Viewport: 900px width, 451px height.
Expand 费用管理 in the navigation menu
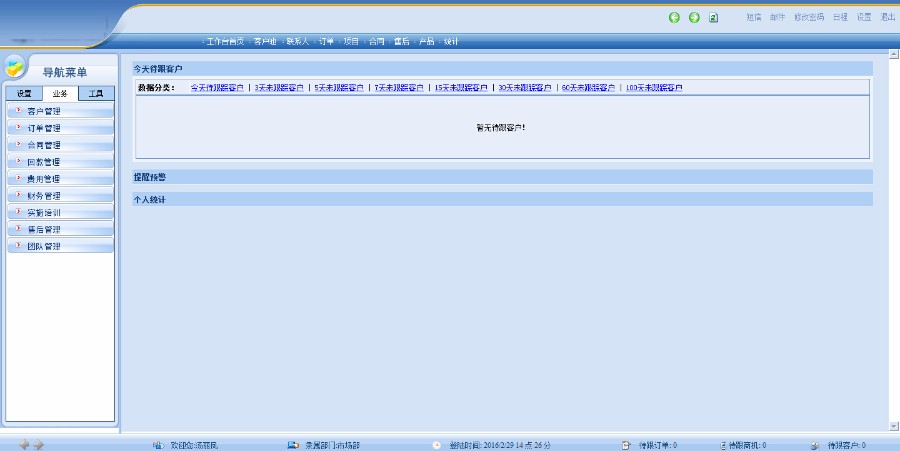[60, 178]
